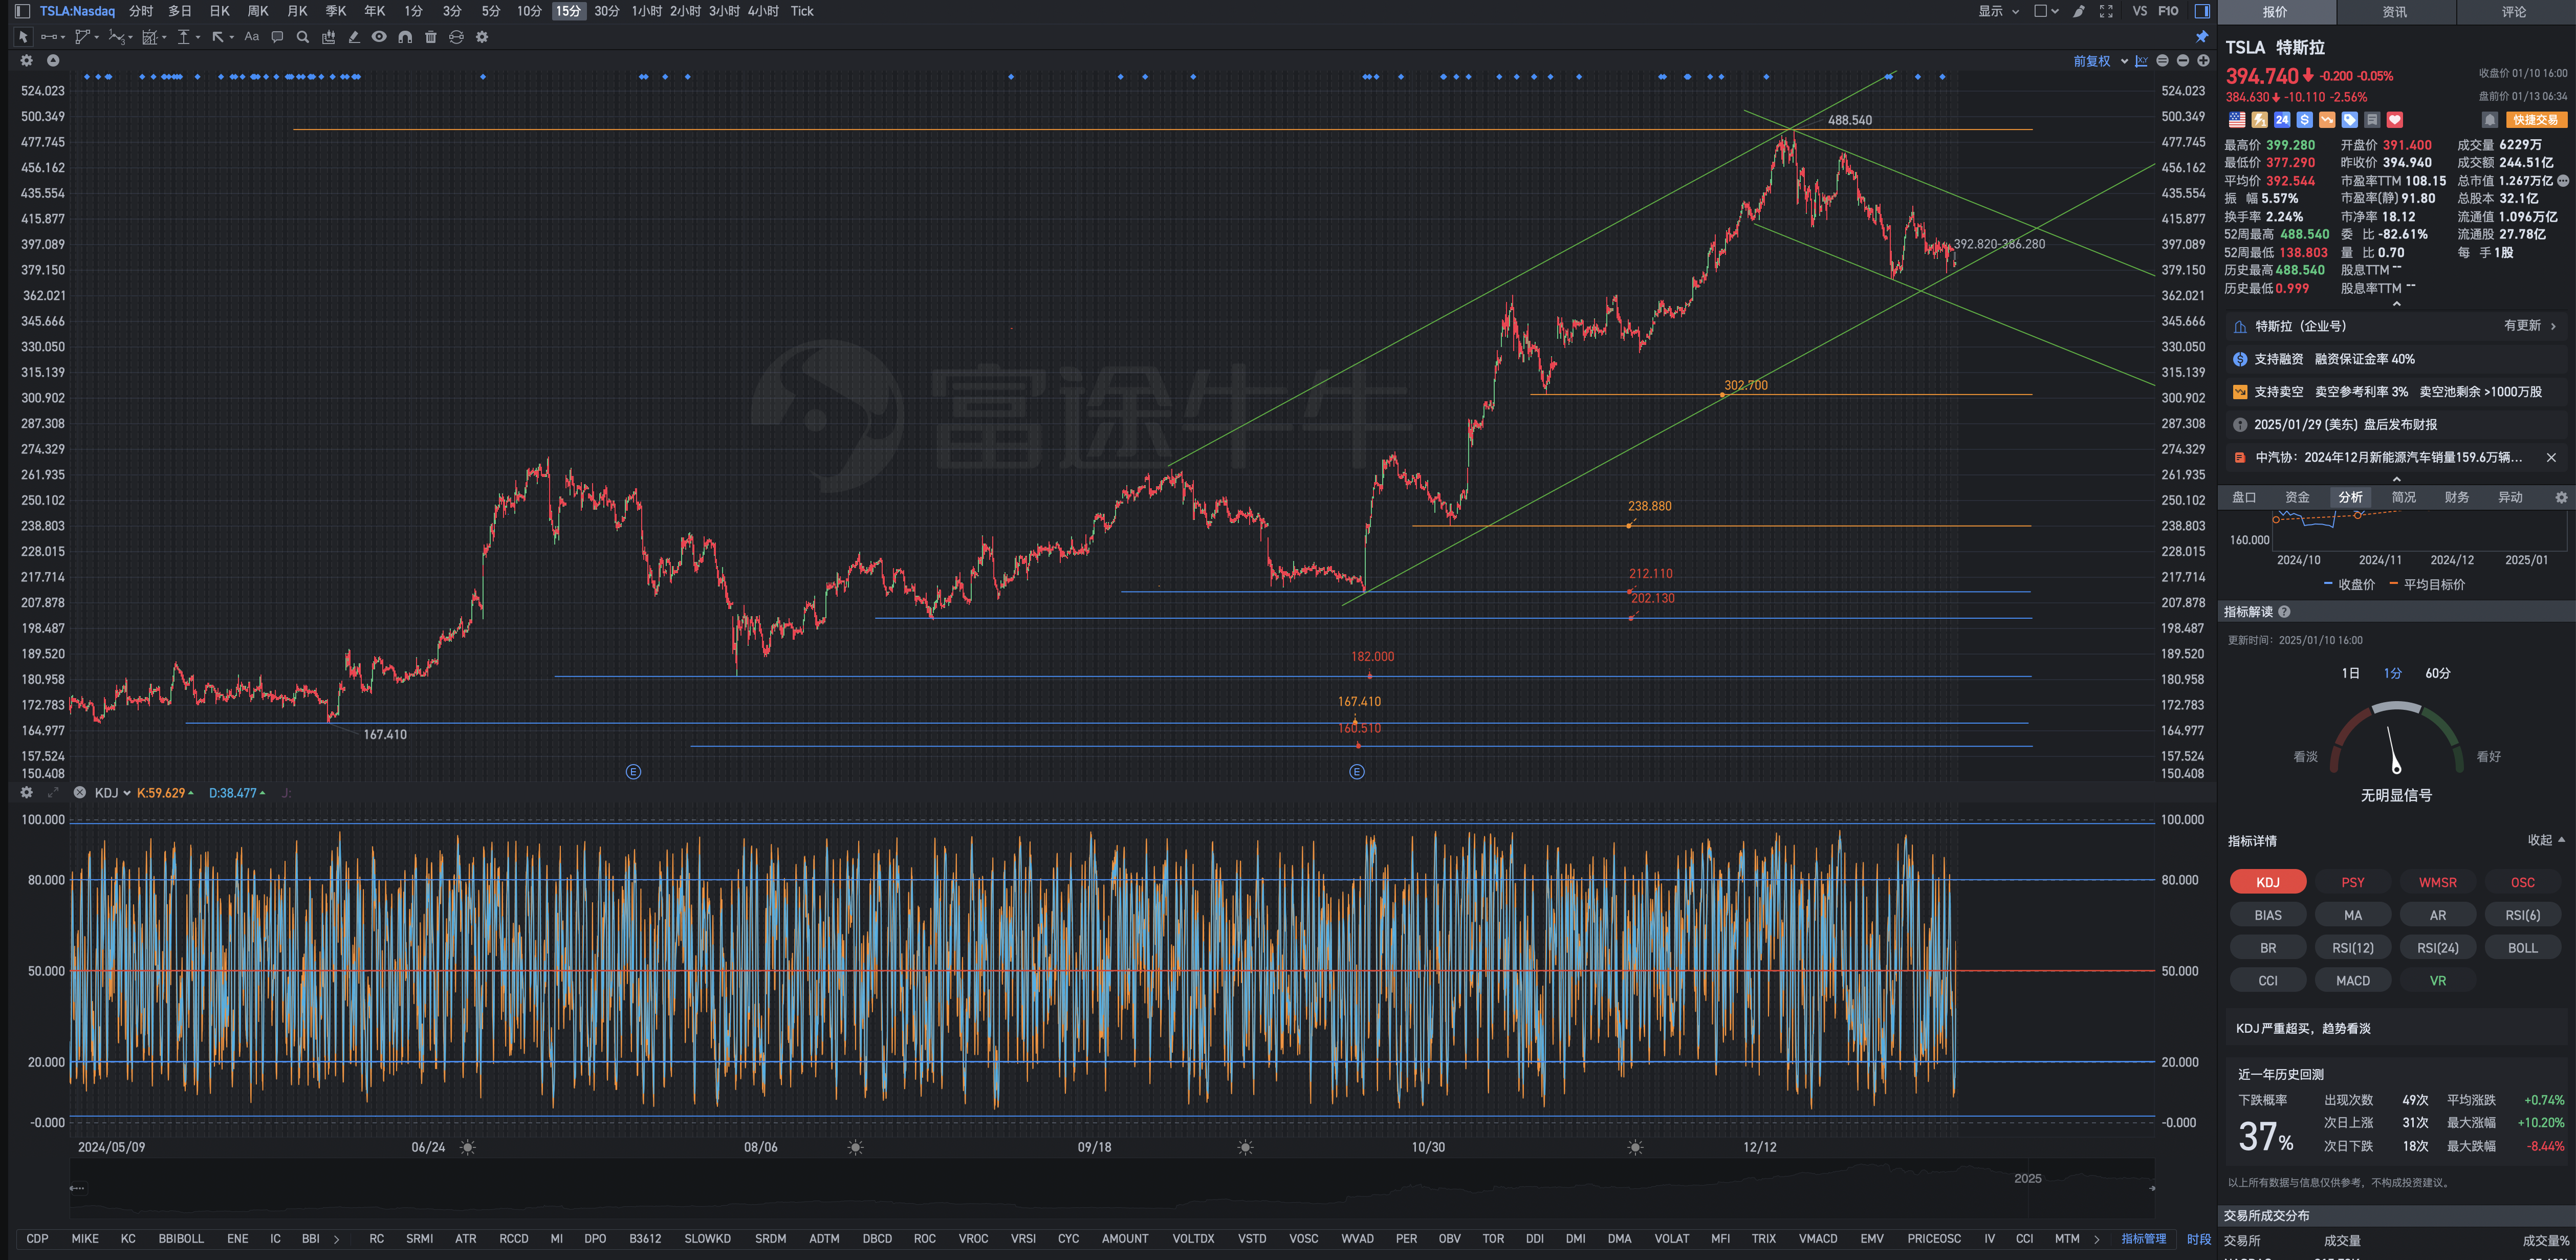
Task: Click the blue 24-hour trading icon
Action: 2282,120
